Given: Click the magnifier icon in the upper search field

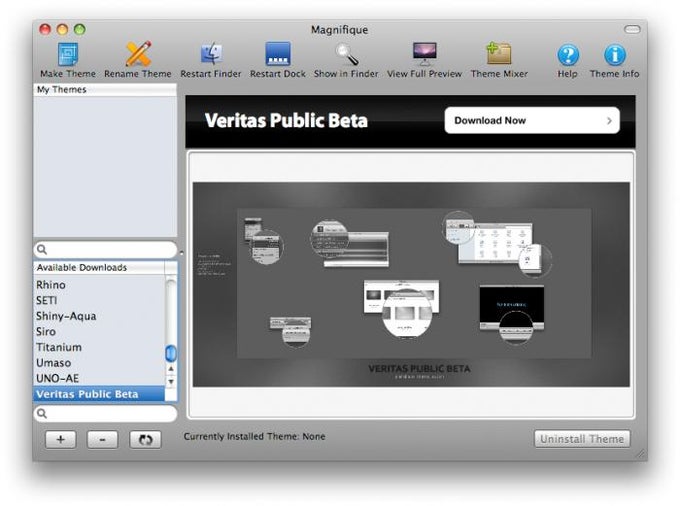Looking at the screenshot, I should coord(42,249).
